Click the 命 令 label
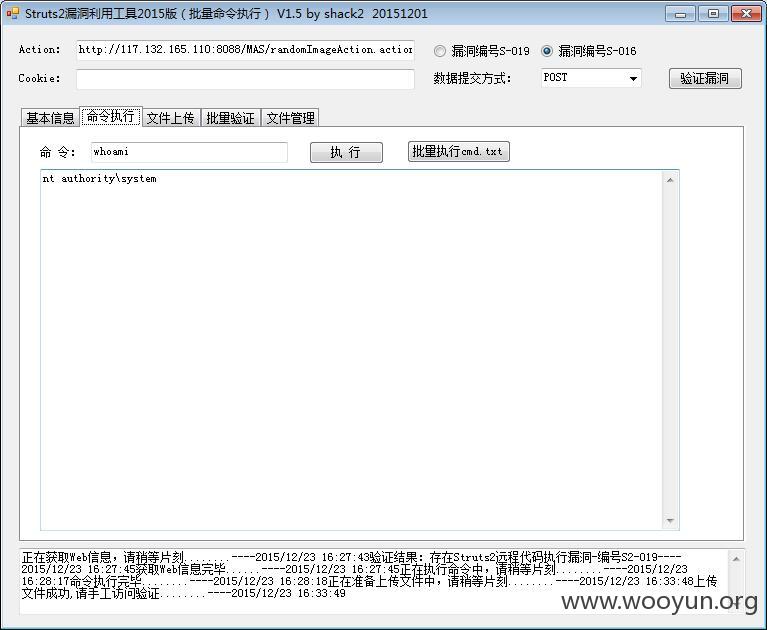The width and height of the screenshot is (767, 630). click(58, 153)
